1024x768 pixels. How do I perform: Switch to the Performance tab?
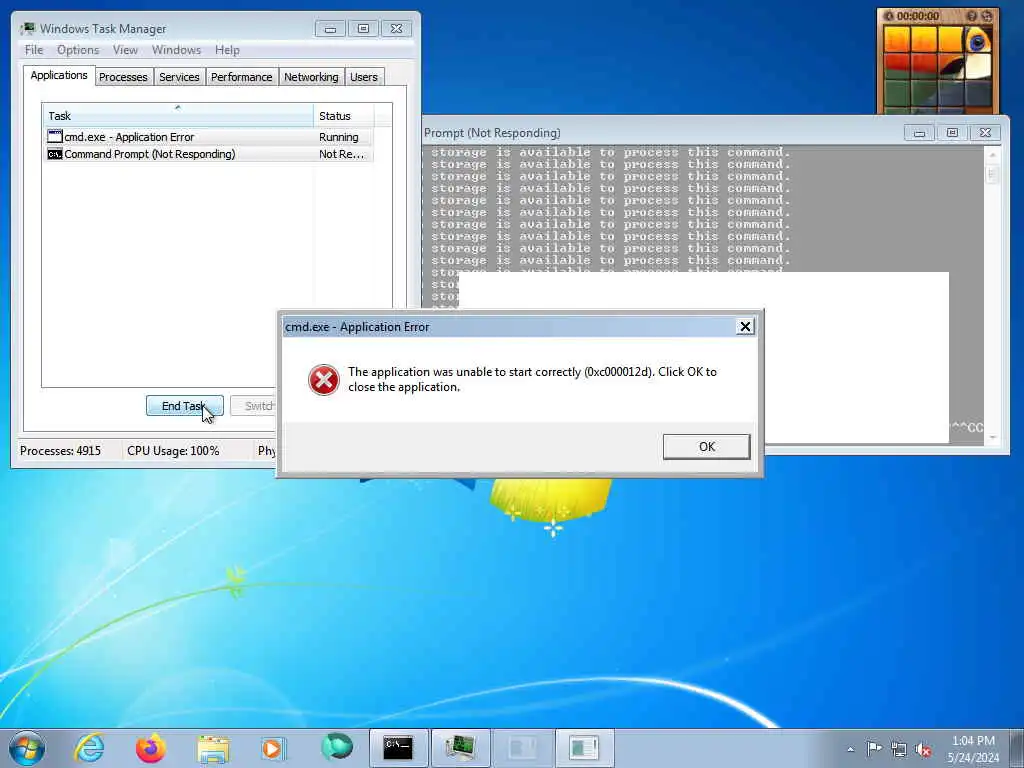[x=242, y=77]
